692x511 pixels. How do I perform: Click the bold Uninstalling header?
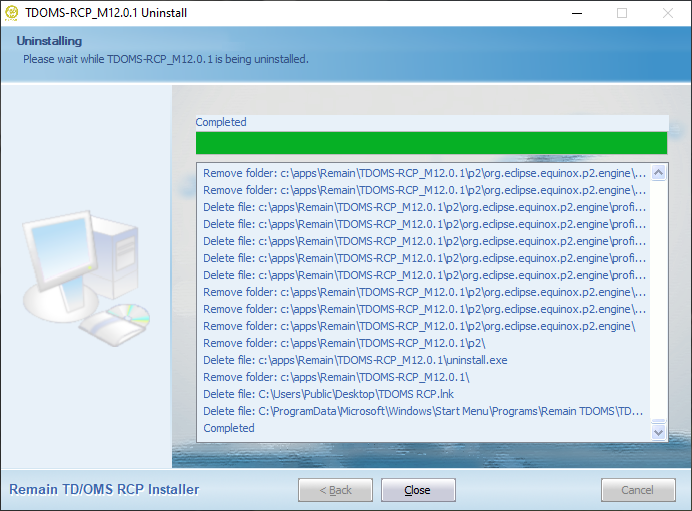[49, 41]
